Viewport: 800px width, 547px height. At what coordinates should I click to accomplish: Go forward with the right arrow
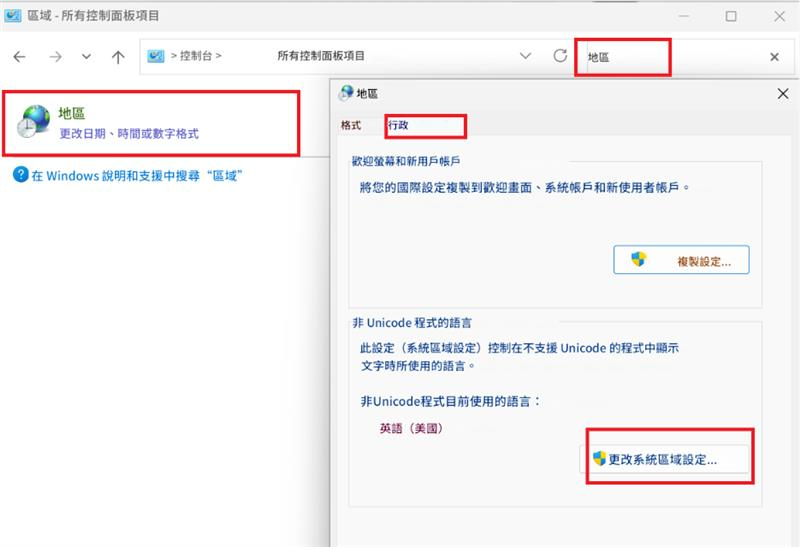55,57
